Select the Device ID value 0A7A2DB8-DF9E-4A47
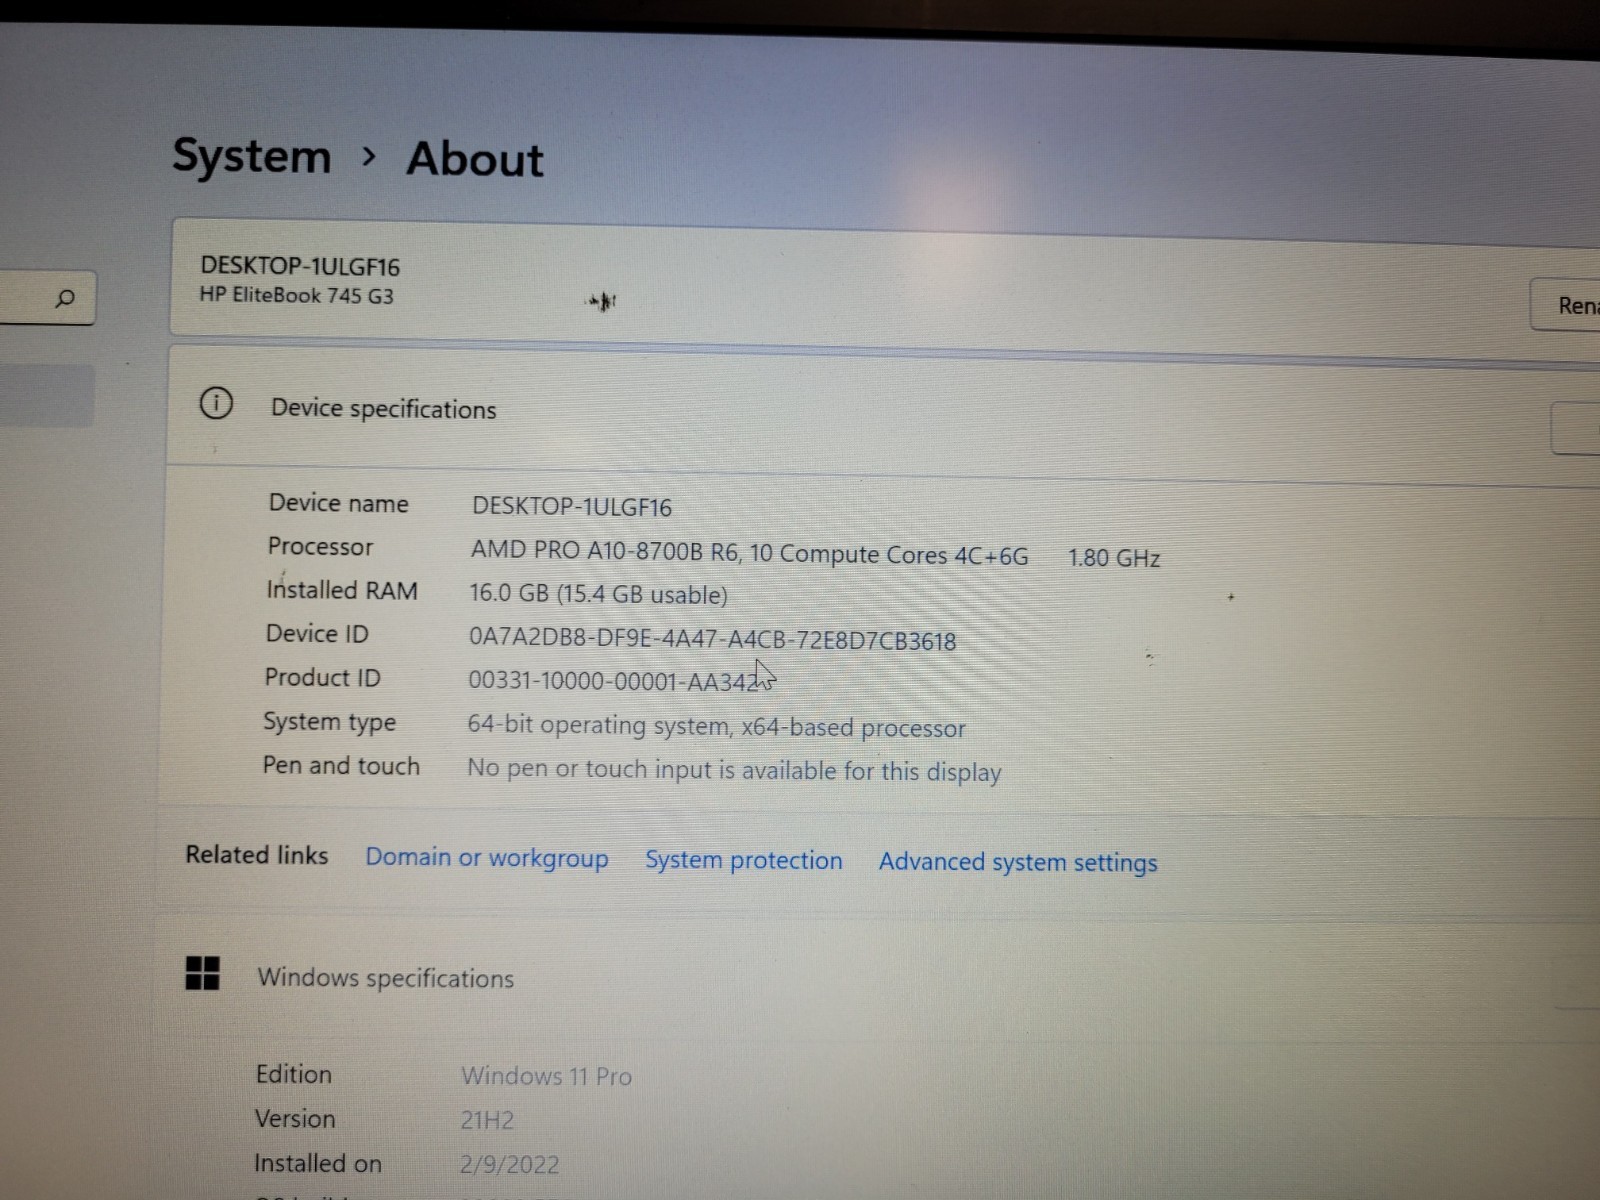Image resolution: width=1600 pixels, height=1200 pixels. tap(712, 640)
